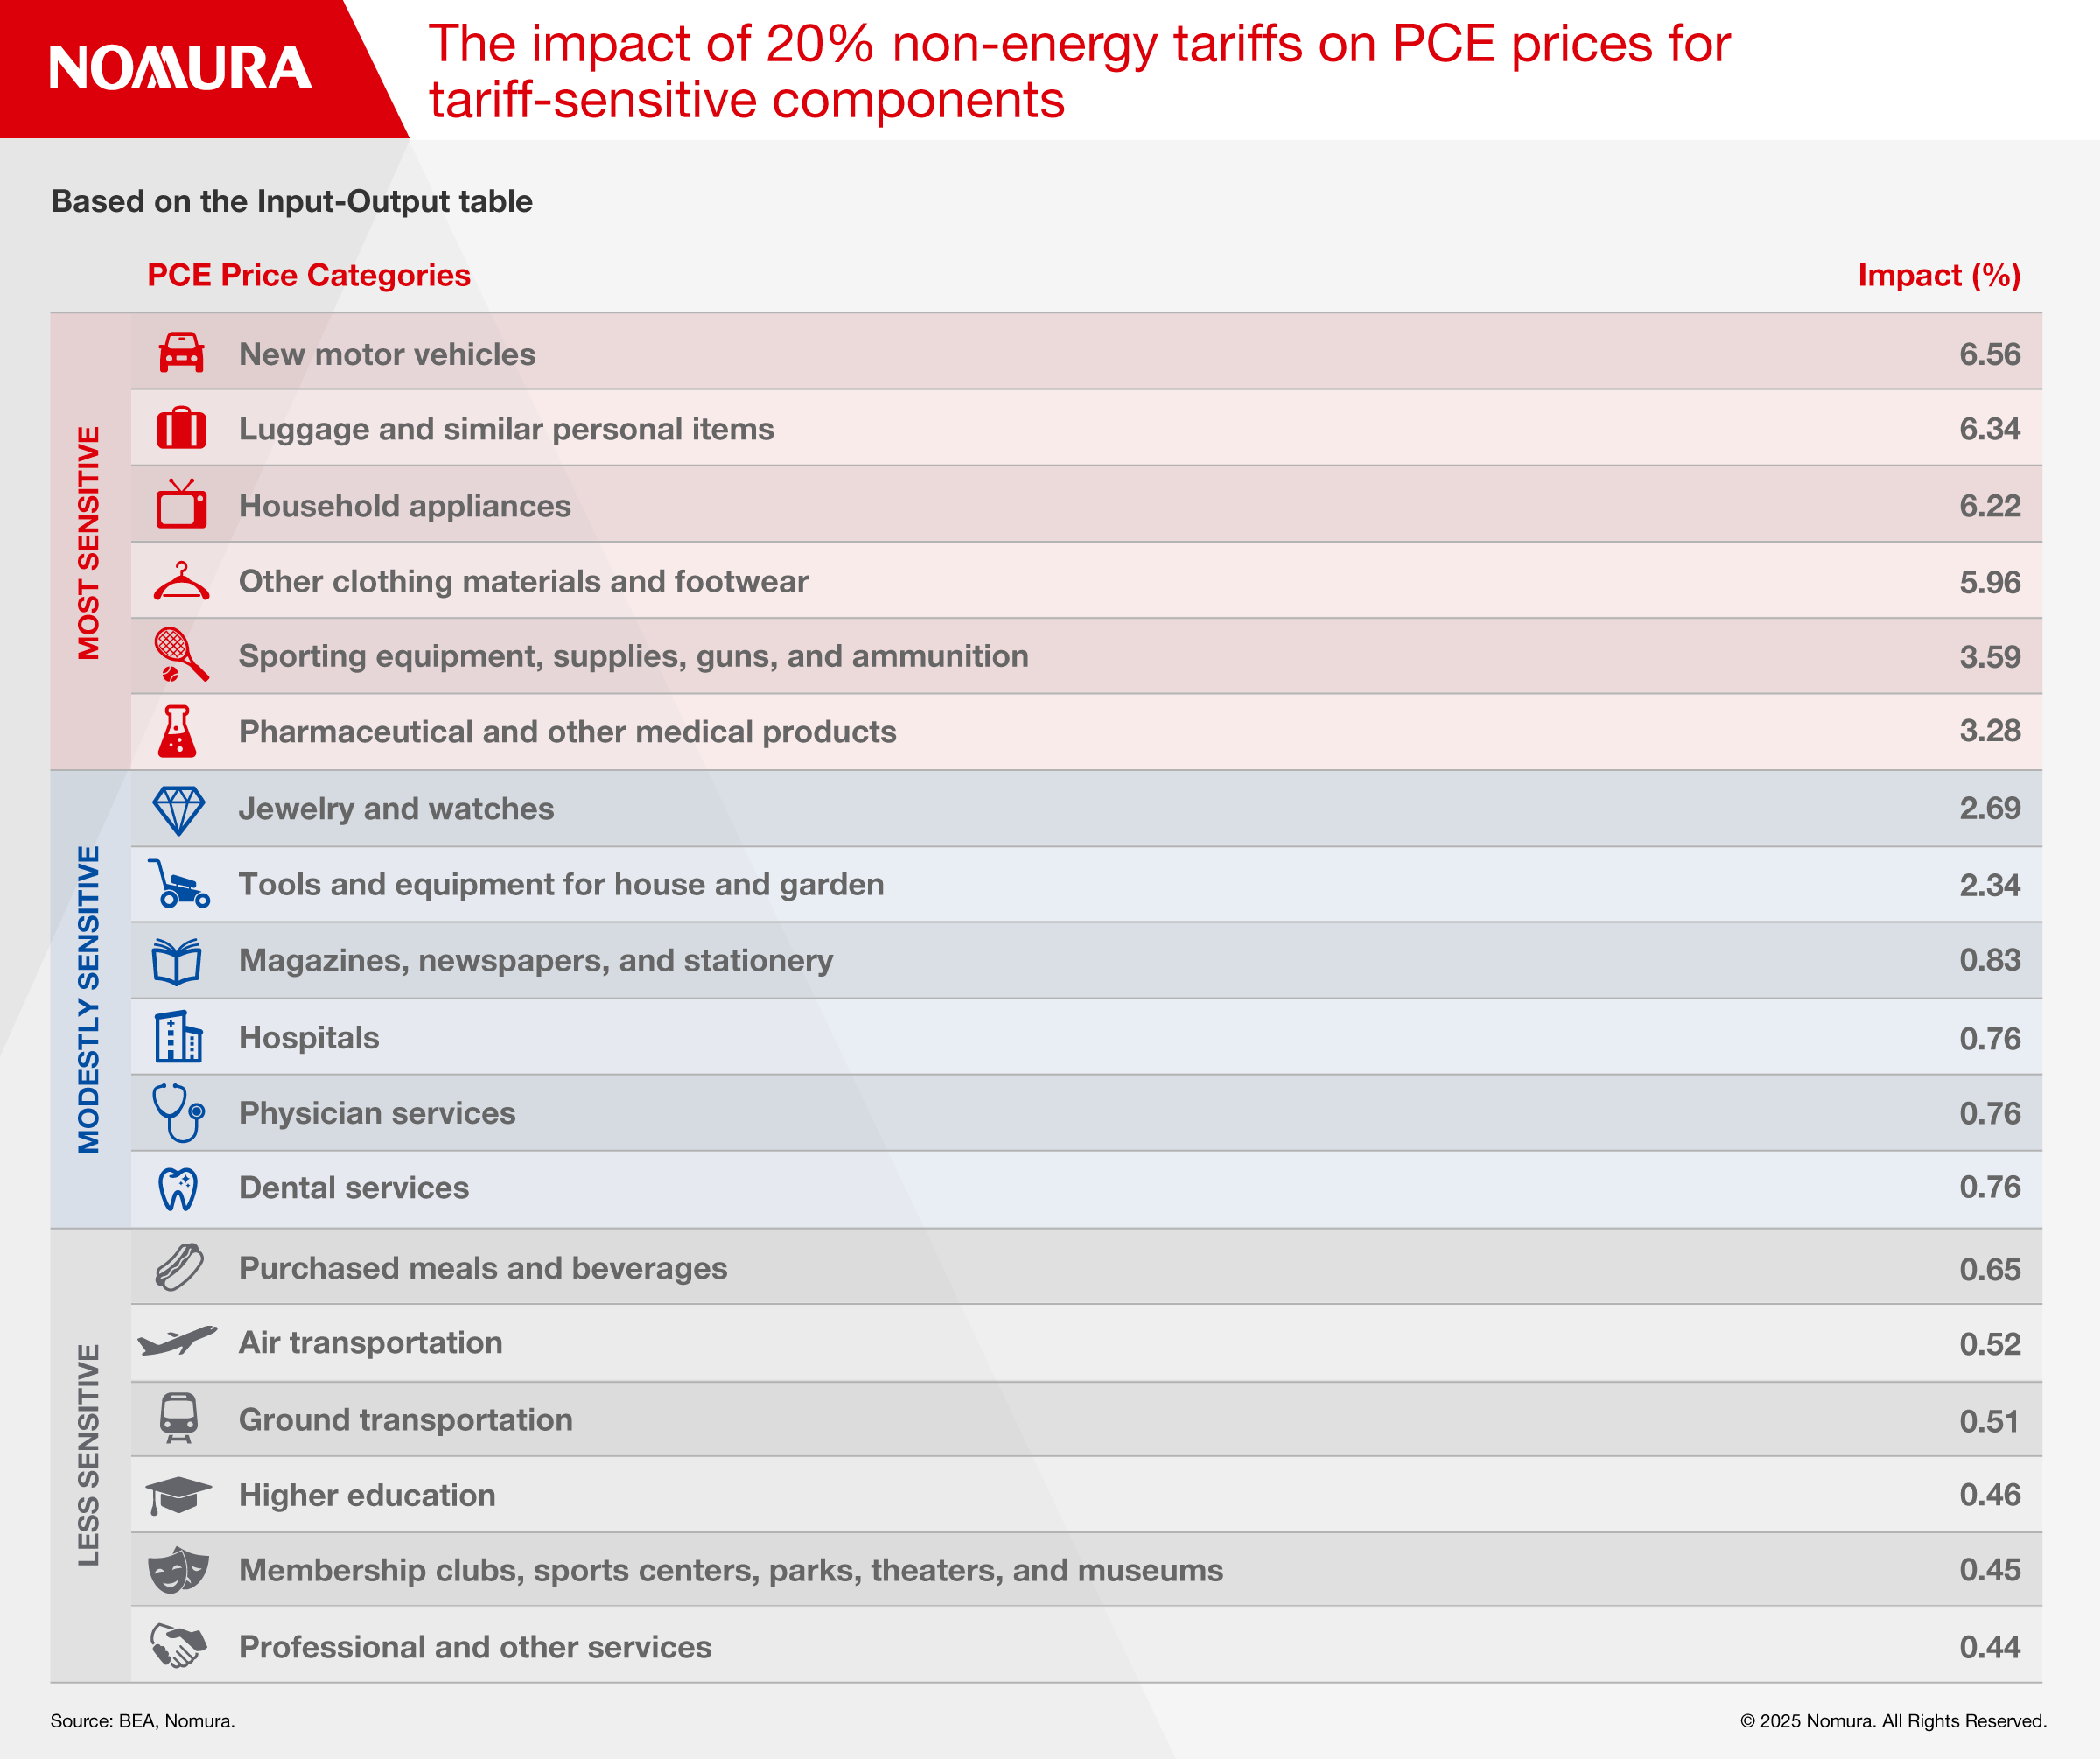Click the graduation cap Higher education icon
Image resolution: width=2100 pixels, height=1759 pixels.
click(x=179, y=1495)
